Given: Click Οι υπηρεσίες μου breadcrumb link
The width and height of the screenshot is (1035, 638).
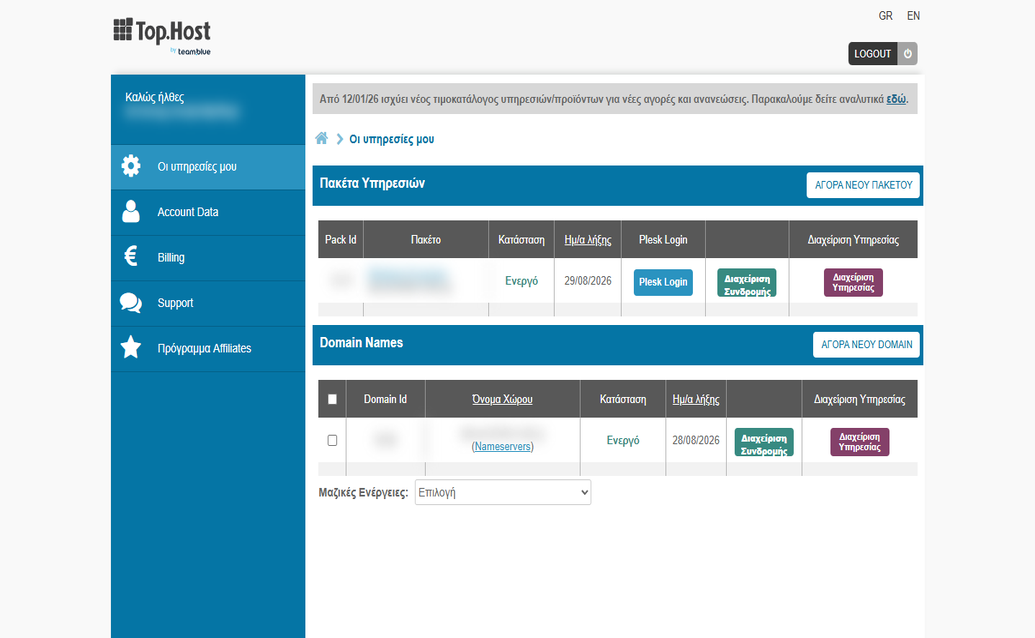Looking at the screenshot, I should [391, 139].
